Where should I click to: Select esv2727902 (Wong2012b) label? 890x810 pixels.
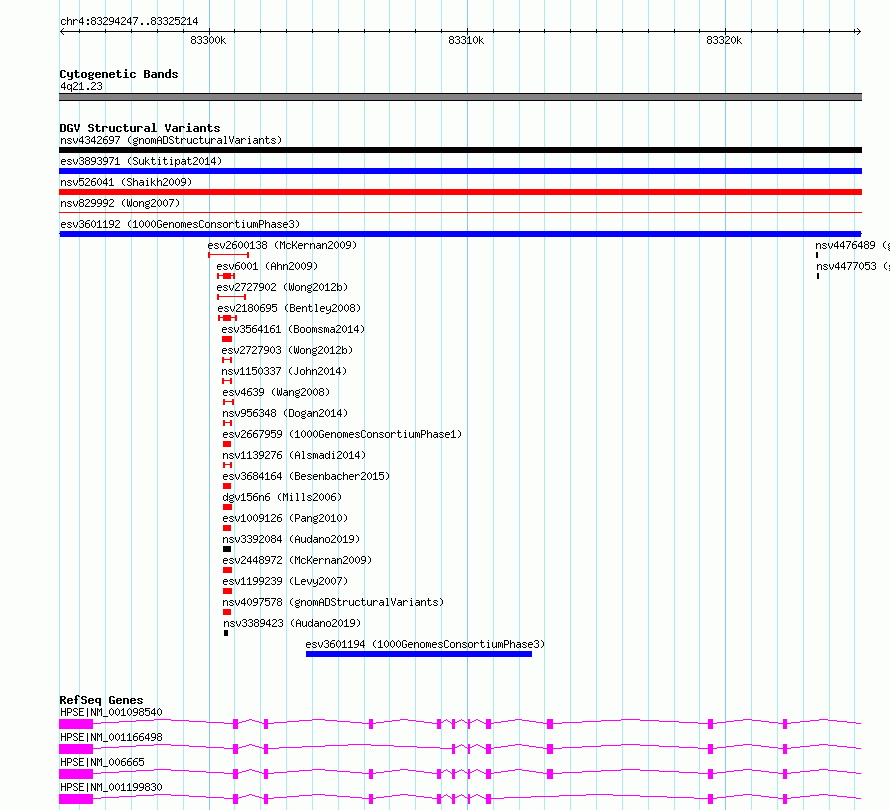coord(282,287)
